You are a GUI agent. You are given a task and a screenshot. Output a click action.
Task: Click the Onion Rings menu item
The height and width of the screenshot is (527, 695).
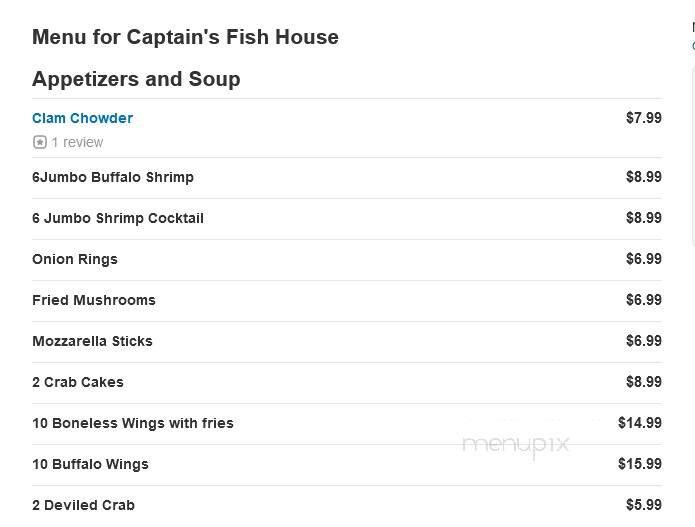(75, 259)
